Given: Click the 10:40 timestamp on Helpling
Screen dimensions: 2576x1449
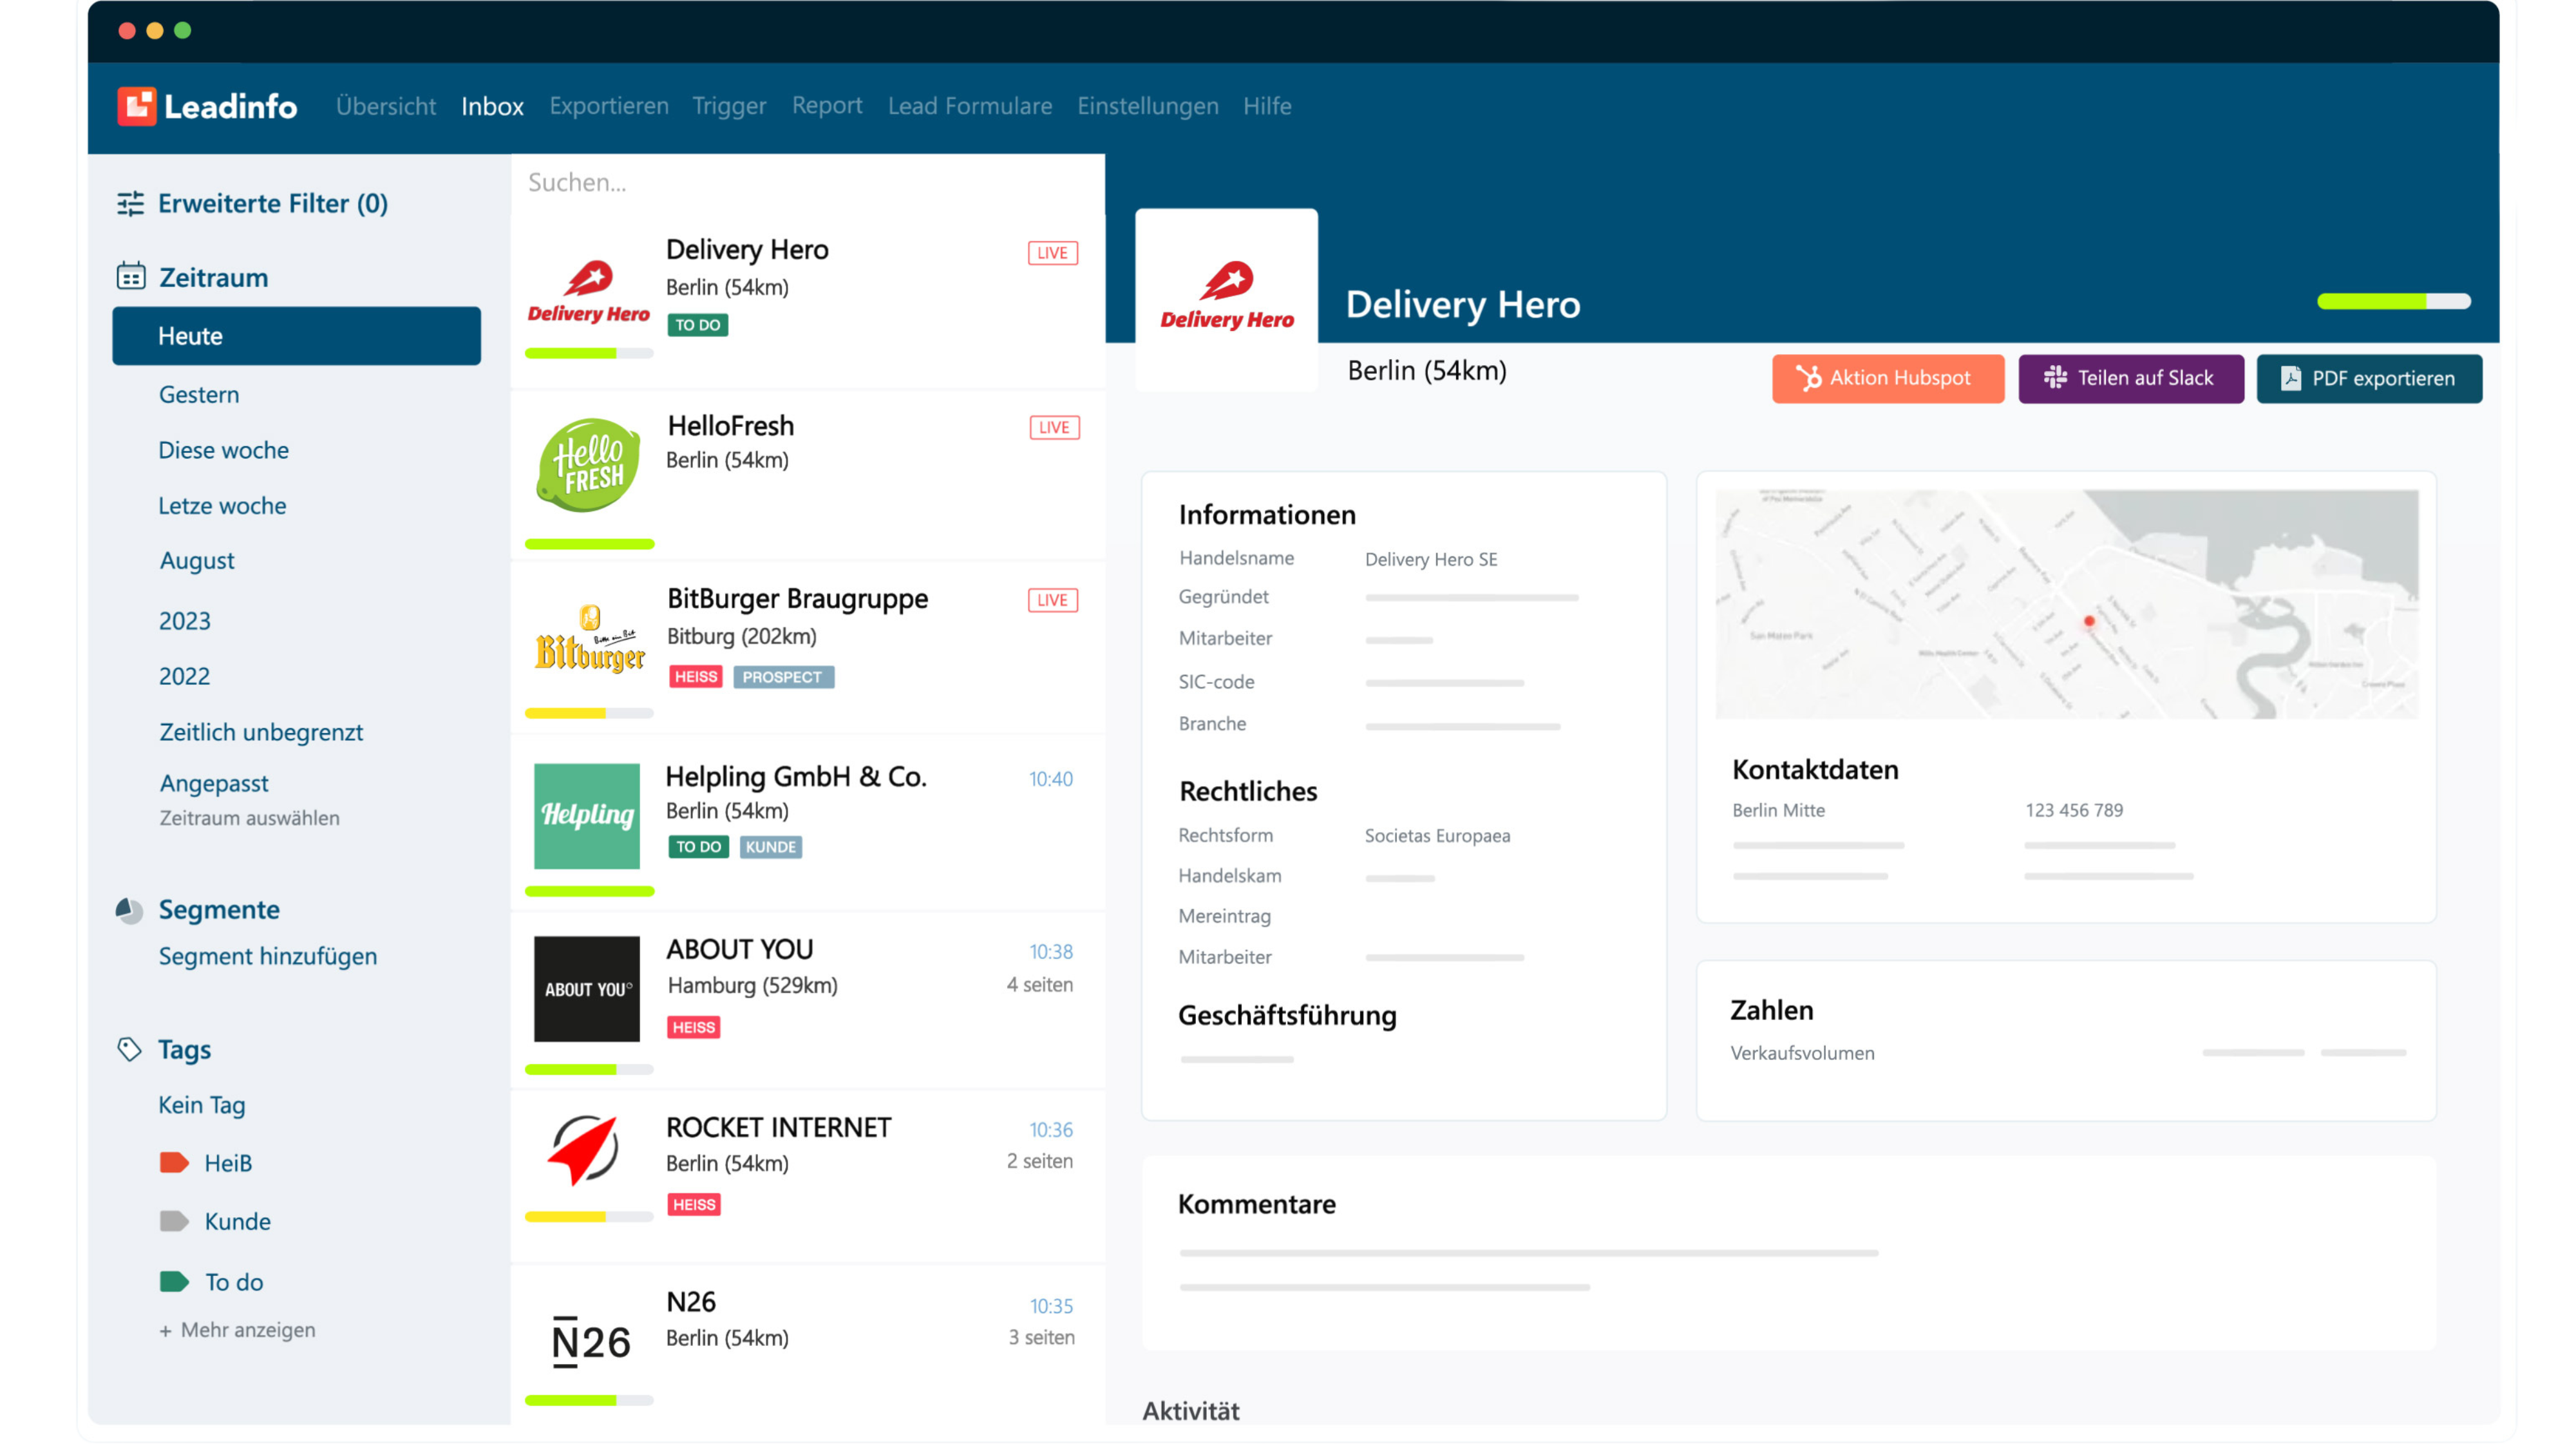Looking at the screenshot, I should point(1050,779).
